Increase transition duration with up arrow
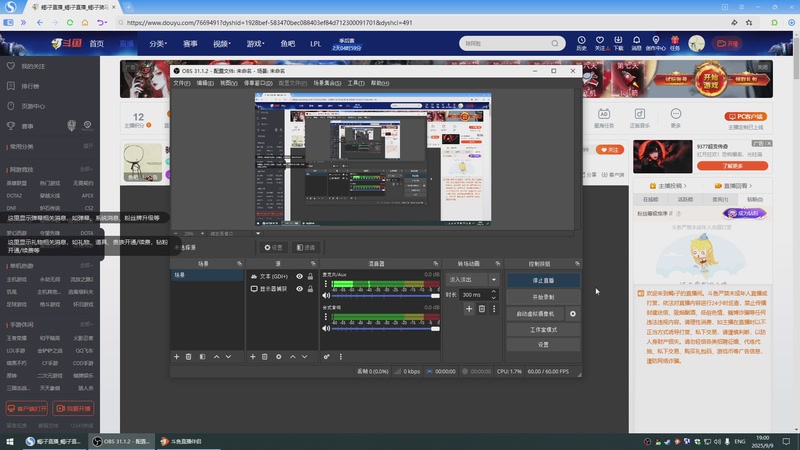Viewport: 800px width, 450px height. pos(493,292)
